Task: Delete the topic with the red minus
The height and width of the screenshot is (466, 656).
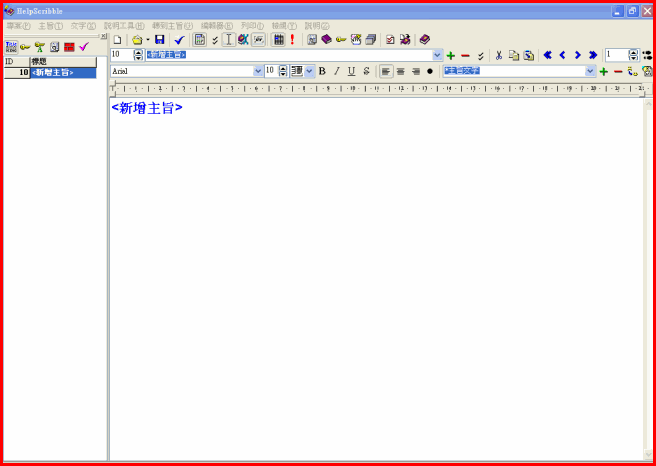Action: coord(465,55)
